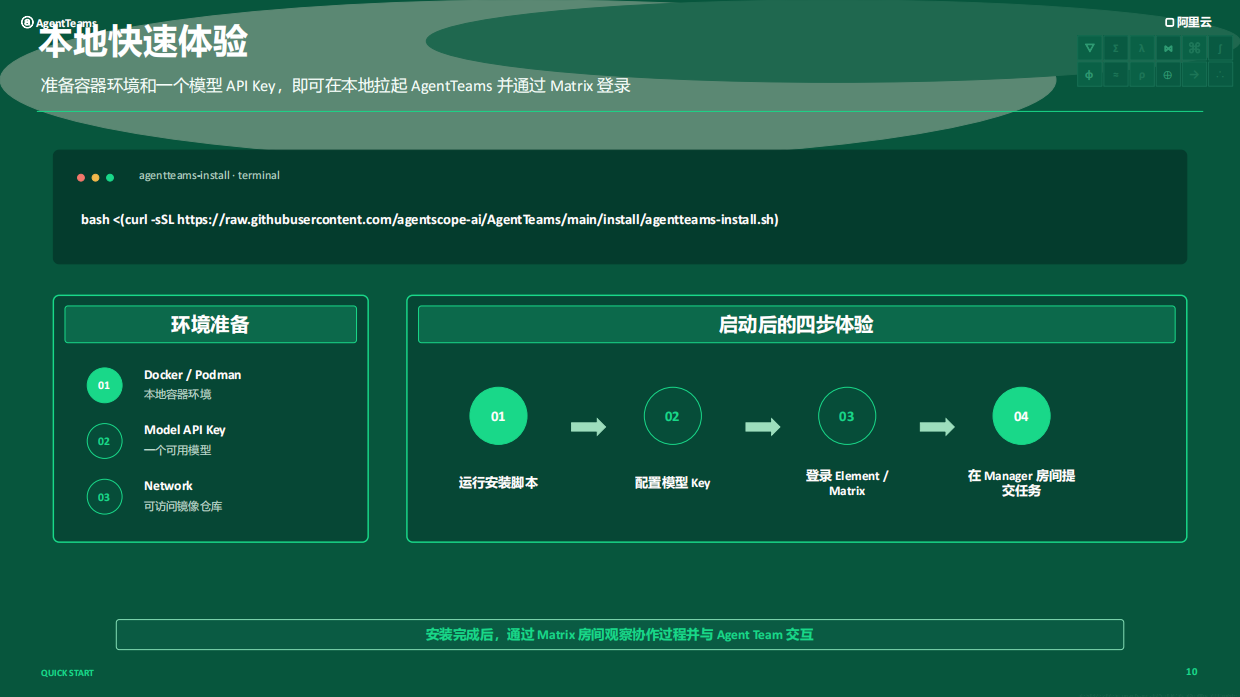Click the red dot in the terminal header

[81, 177]
